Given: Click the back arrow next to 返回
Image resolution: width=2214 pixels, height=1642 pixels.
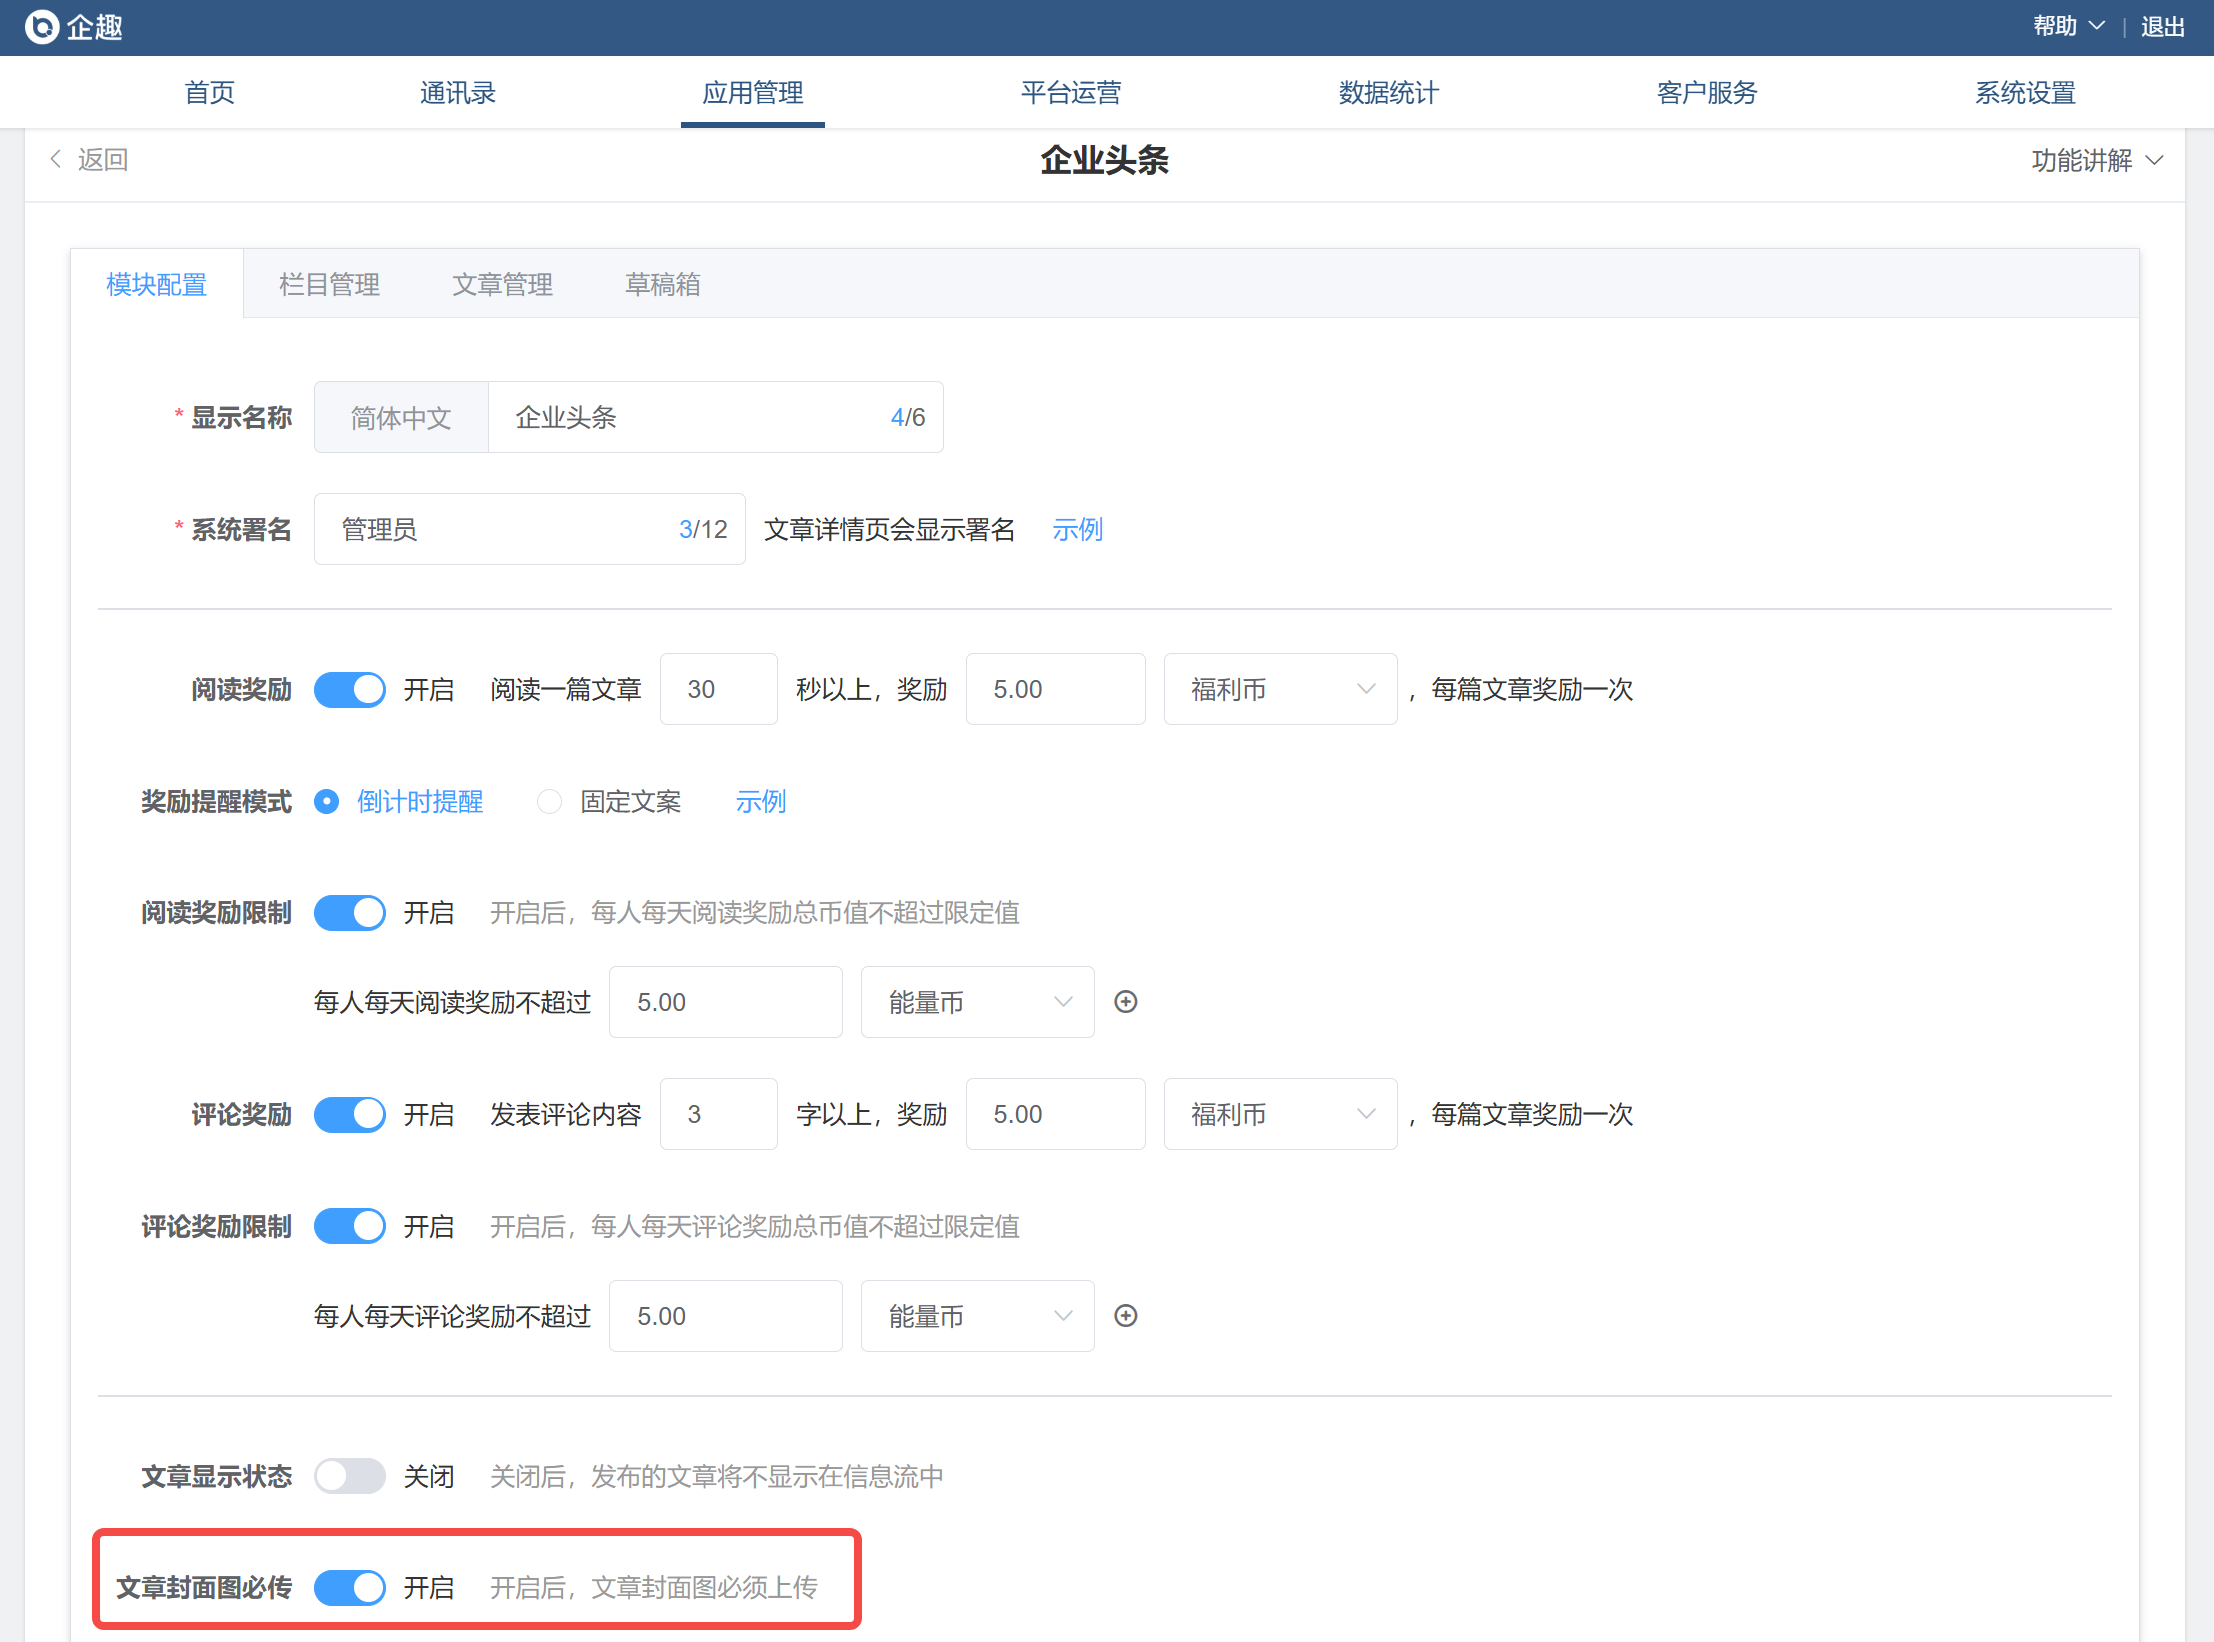Looking at the screenshot, I should coord(56,159).
